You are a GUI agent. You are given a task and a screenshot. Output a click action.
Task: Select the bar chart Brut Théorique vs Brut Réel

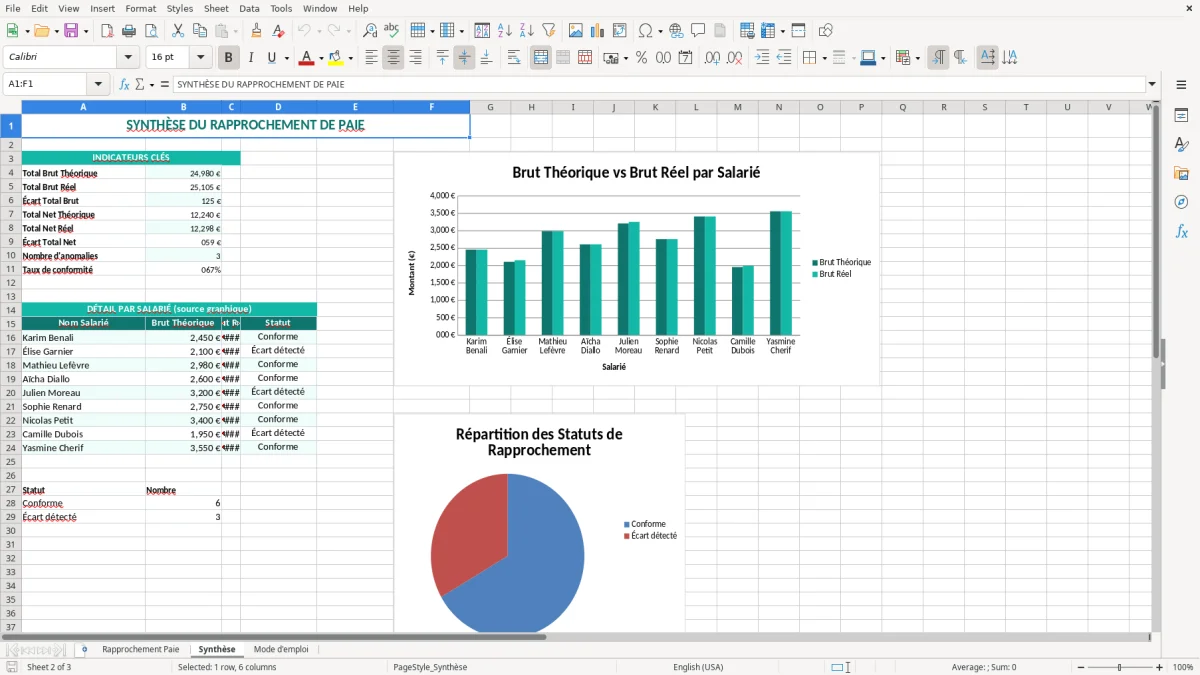[x=637, y=269]
